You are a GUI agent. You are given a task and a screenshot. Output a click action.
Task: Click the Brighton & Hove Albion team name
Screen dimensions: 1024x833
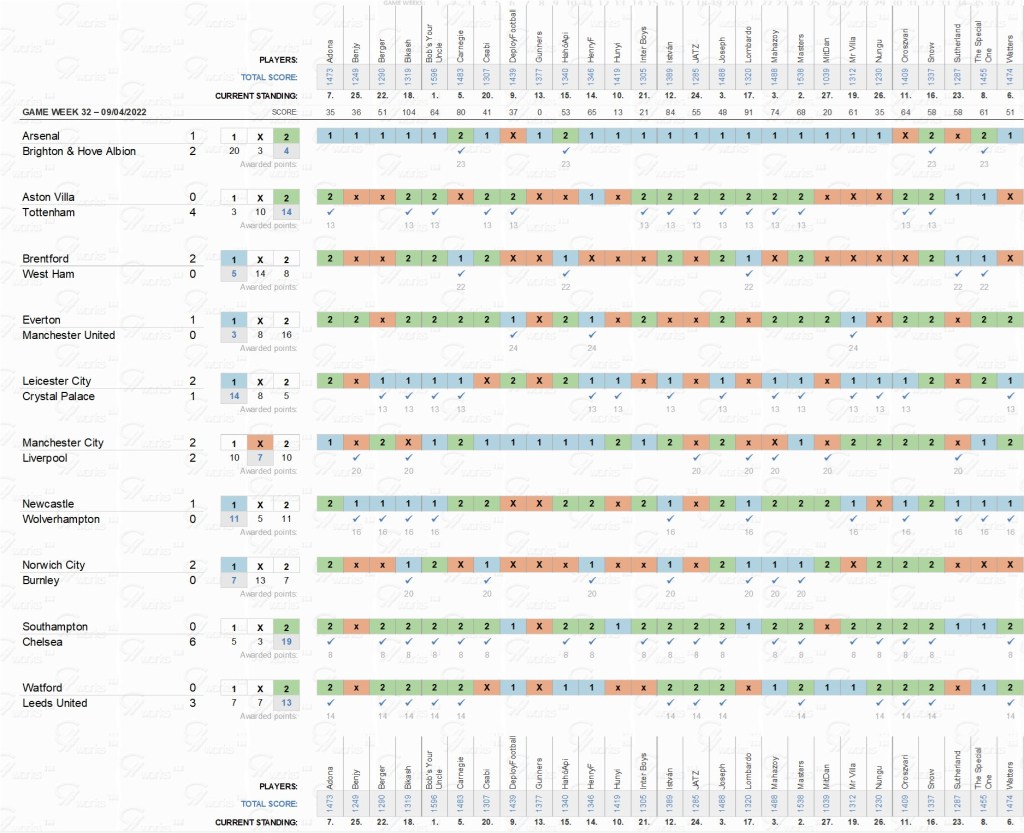[x=79, y=151]
